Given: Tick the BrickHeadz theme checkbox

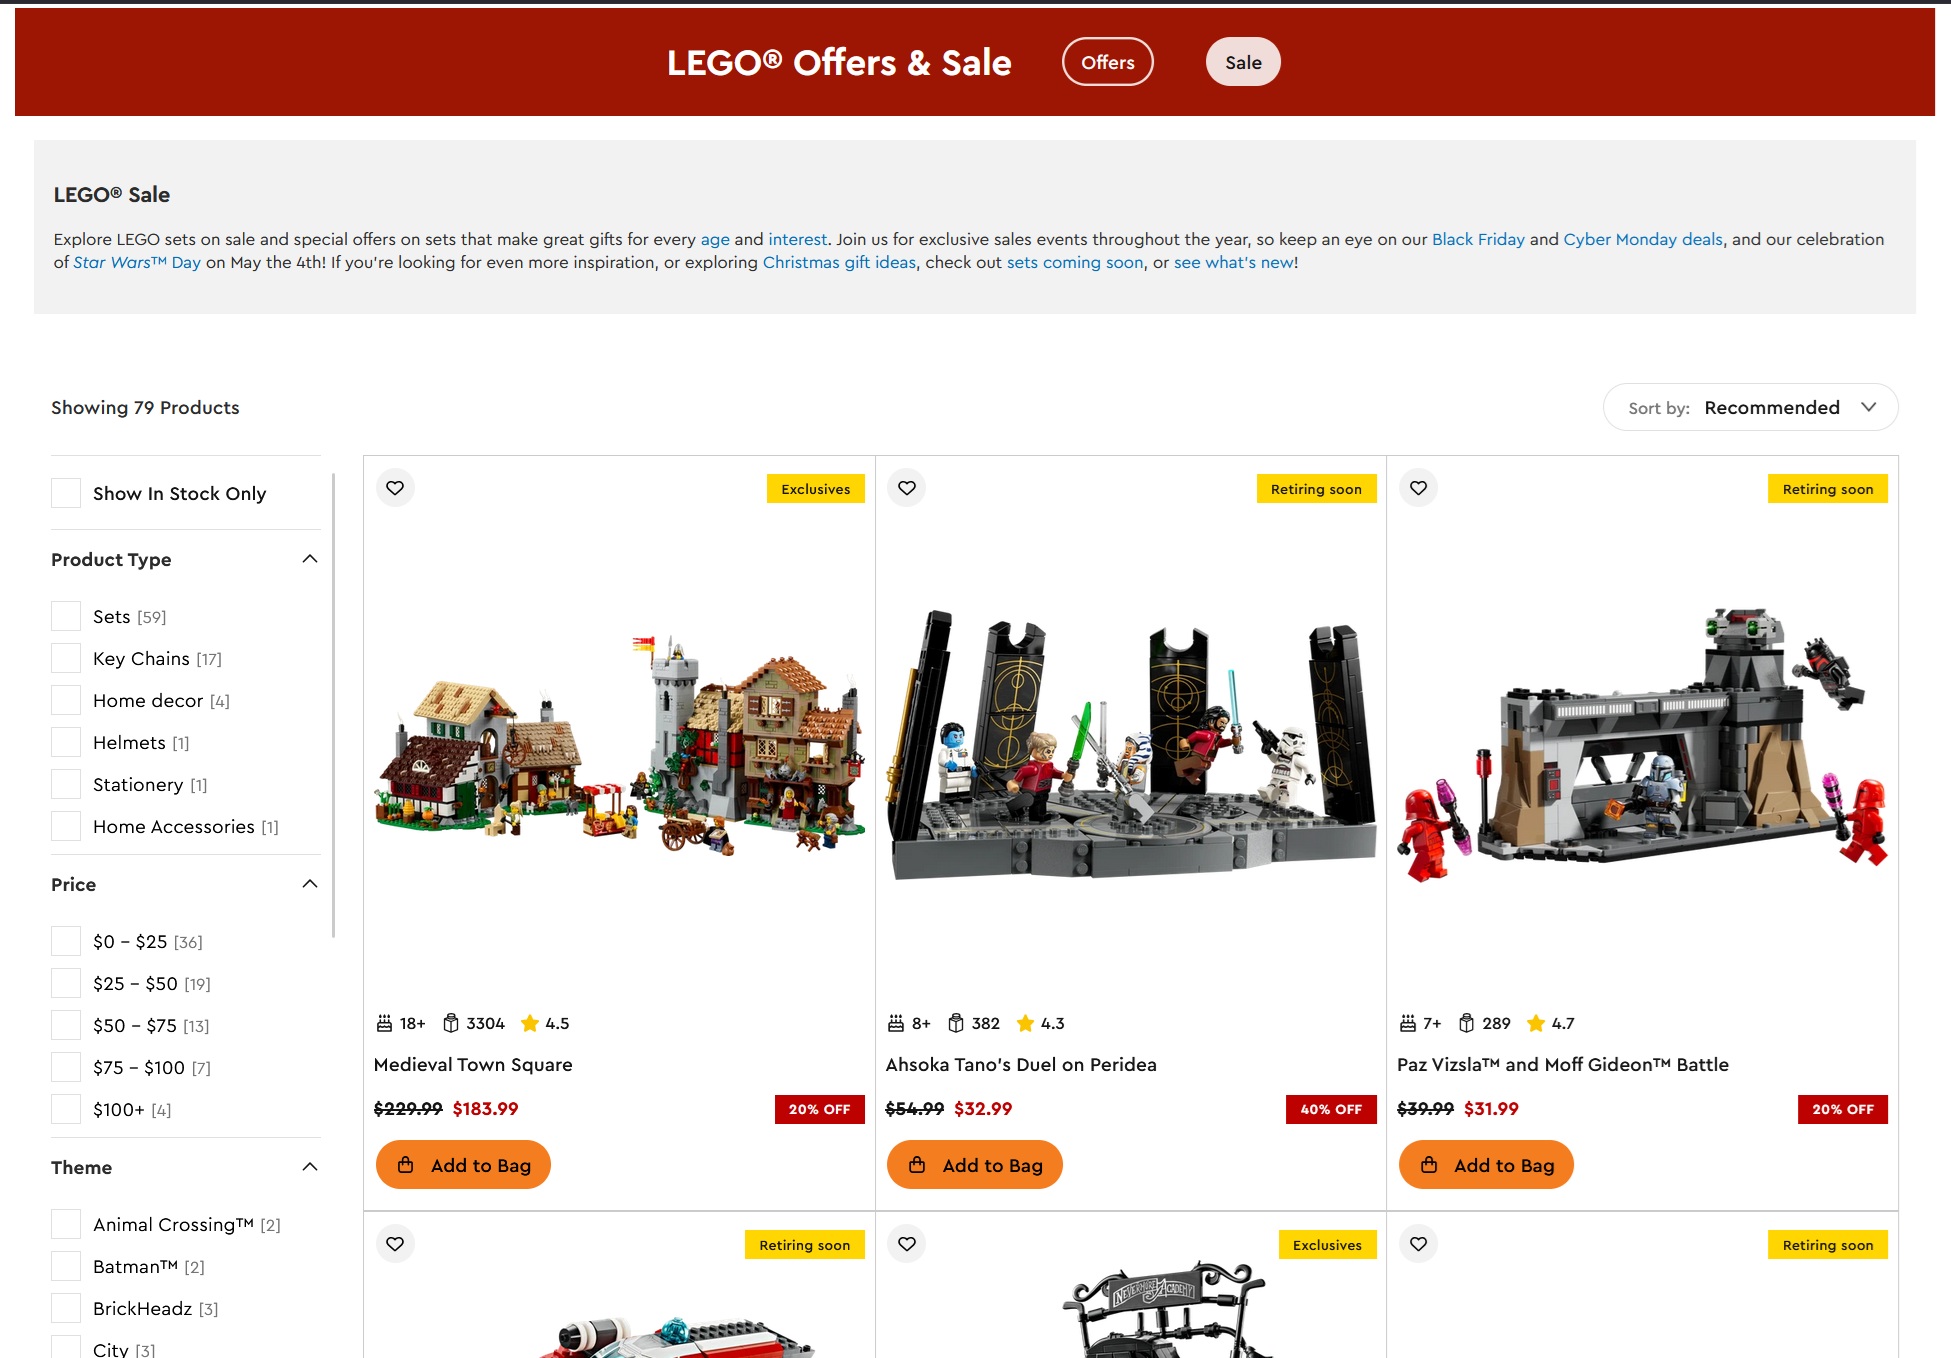Looking at the screenshot, I should click(66, 1308).
